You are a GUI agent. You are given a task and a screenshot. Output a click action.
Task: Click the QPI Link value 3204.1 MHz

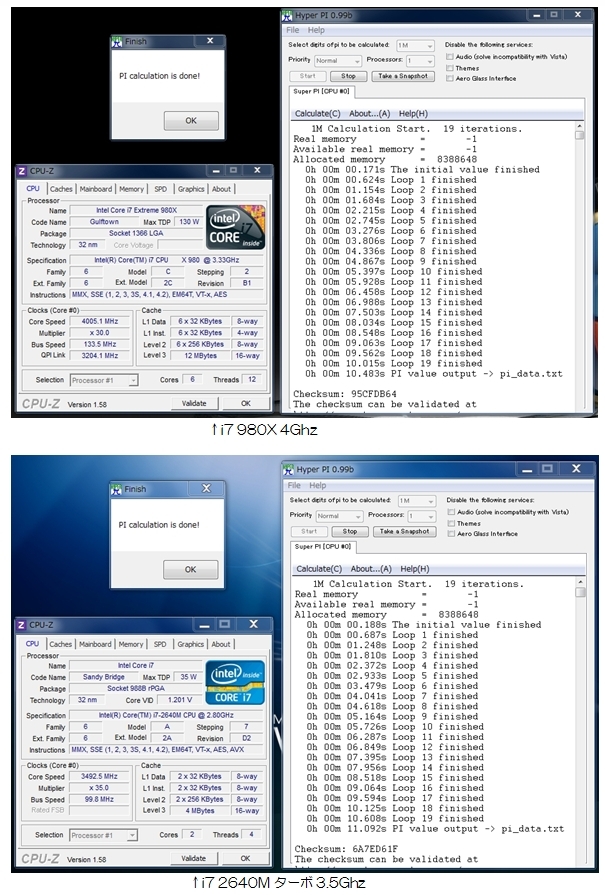click(x=100, y=355)
